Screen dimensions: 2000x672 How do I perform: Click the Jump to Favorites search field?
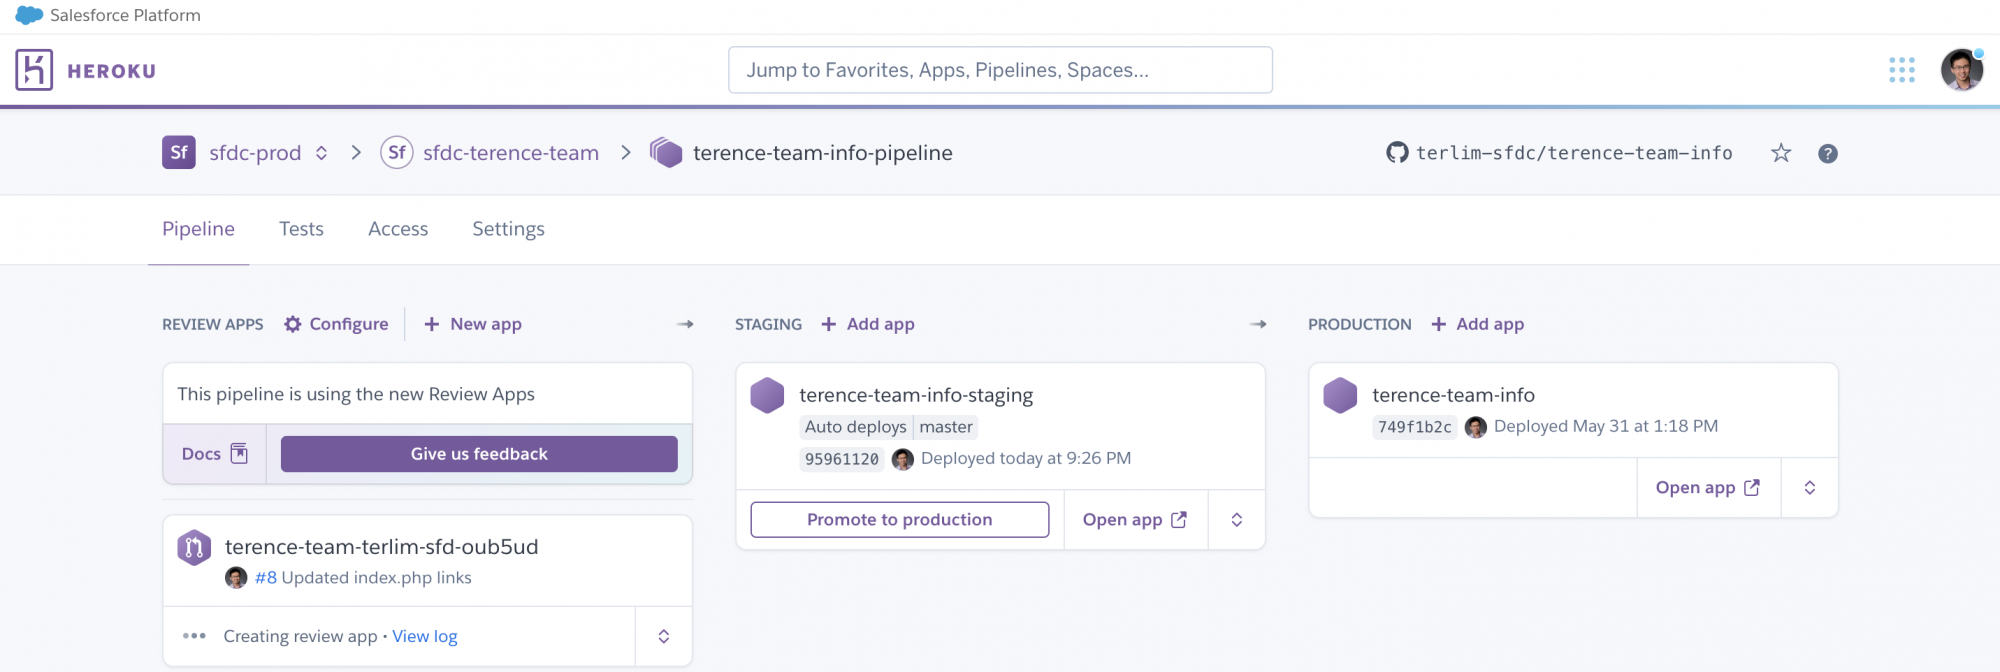click(x=1000, y=70)
